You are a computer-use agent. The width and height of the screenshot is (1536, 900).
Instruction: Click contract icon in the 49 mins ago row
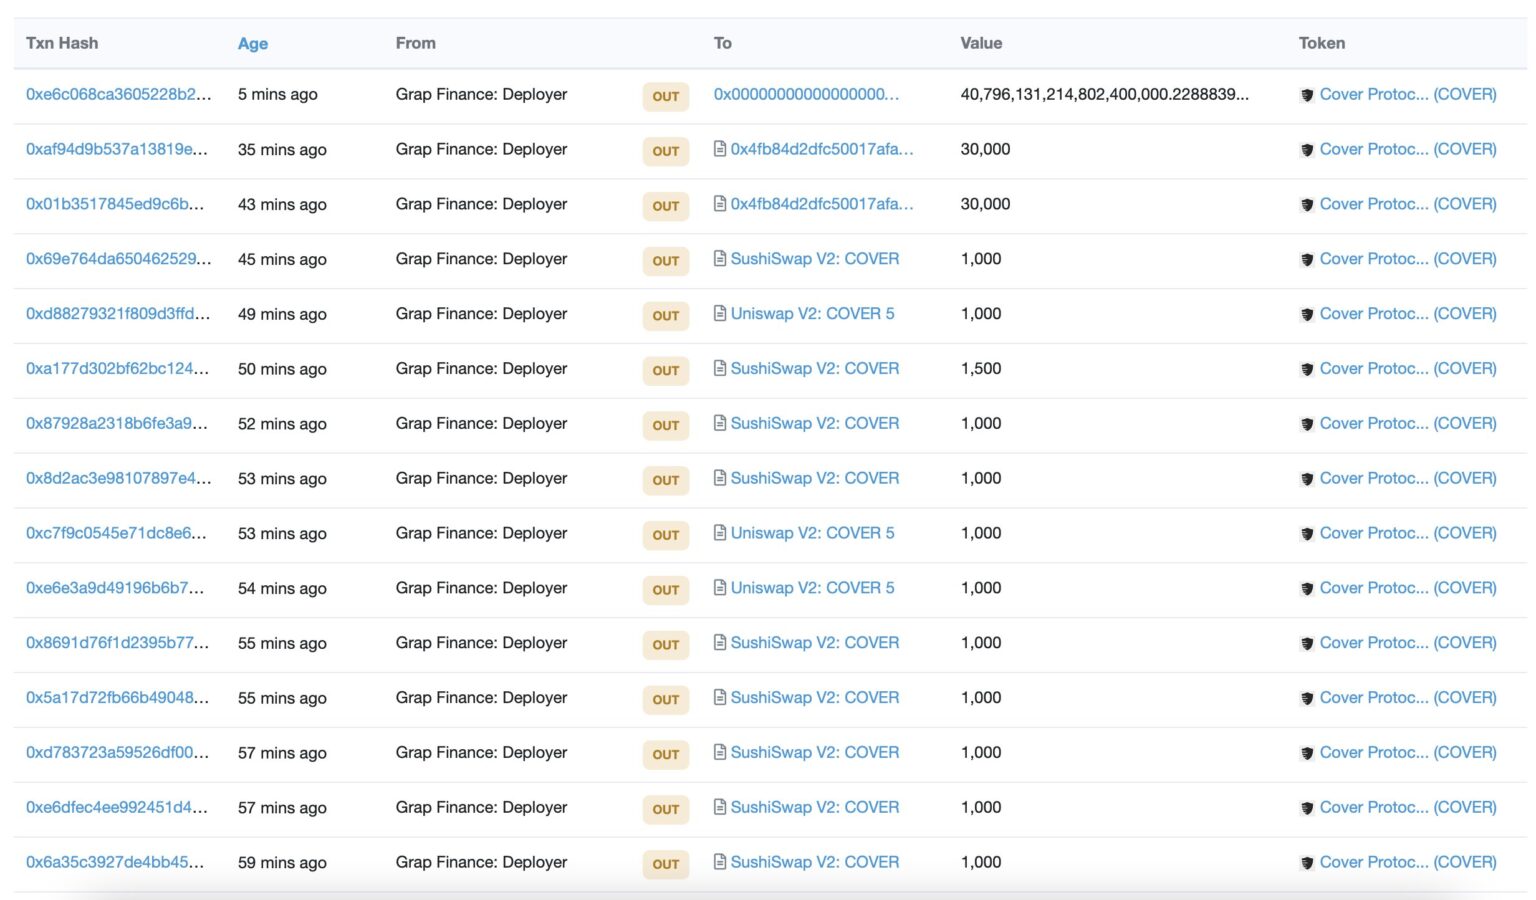pyautogui.click(x=720, y=314)
